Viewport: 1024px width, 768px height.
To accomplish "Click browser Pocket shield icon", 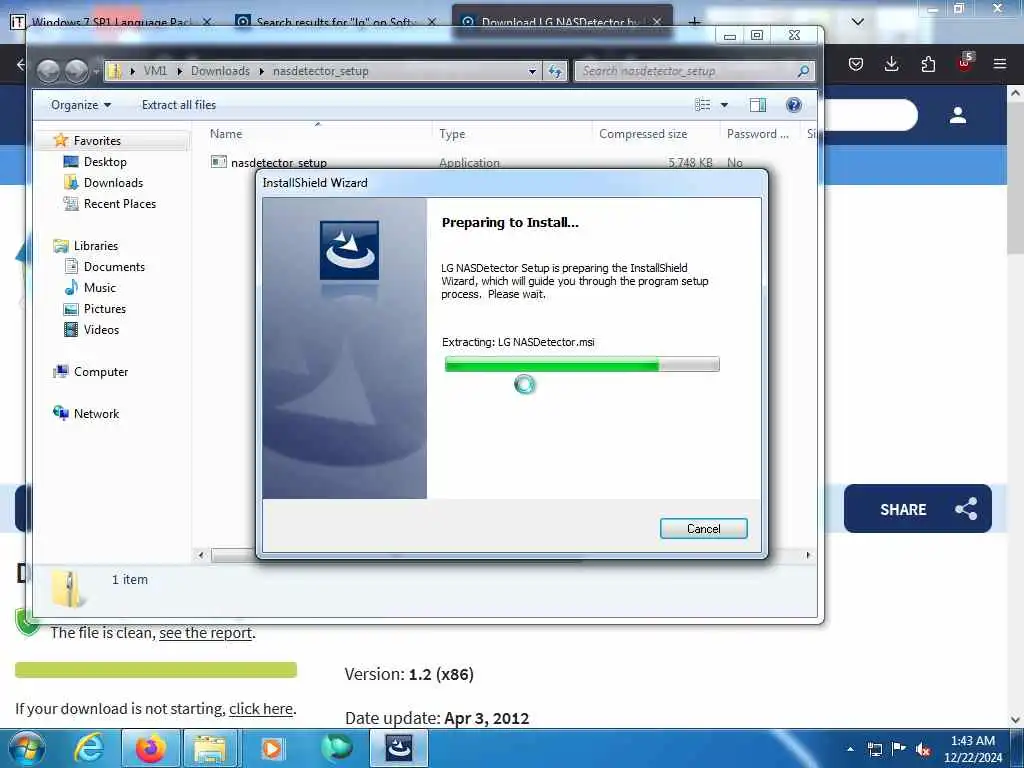I will pos(856,64).
